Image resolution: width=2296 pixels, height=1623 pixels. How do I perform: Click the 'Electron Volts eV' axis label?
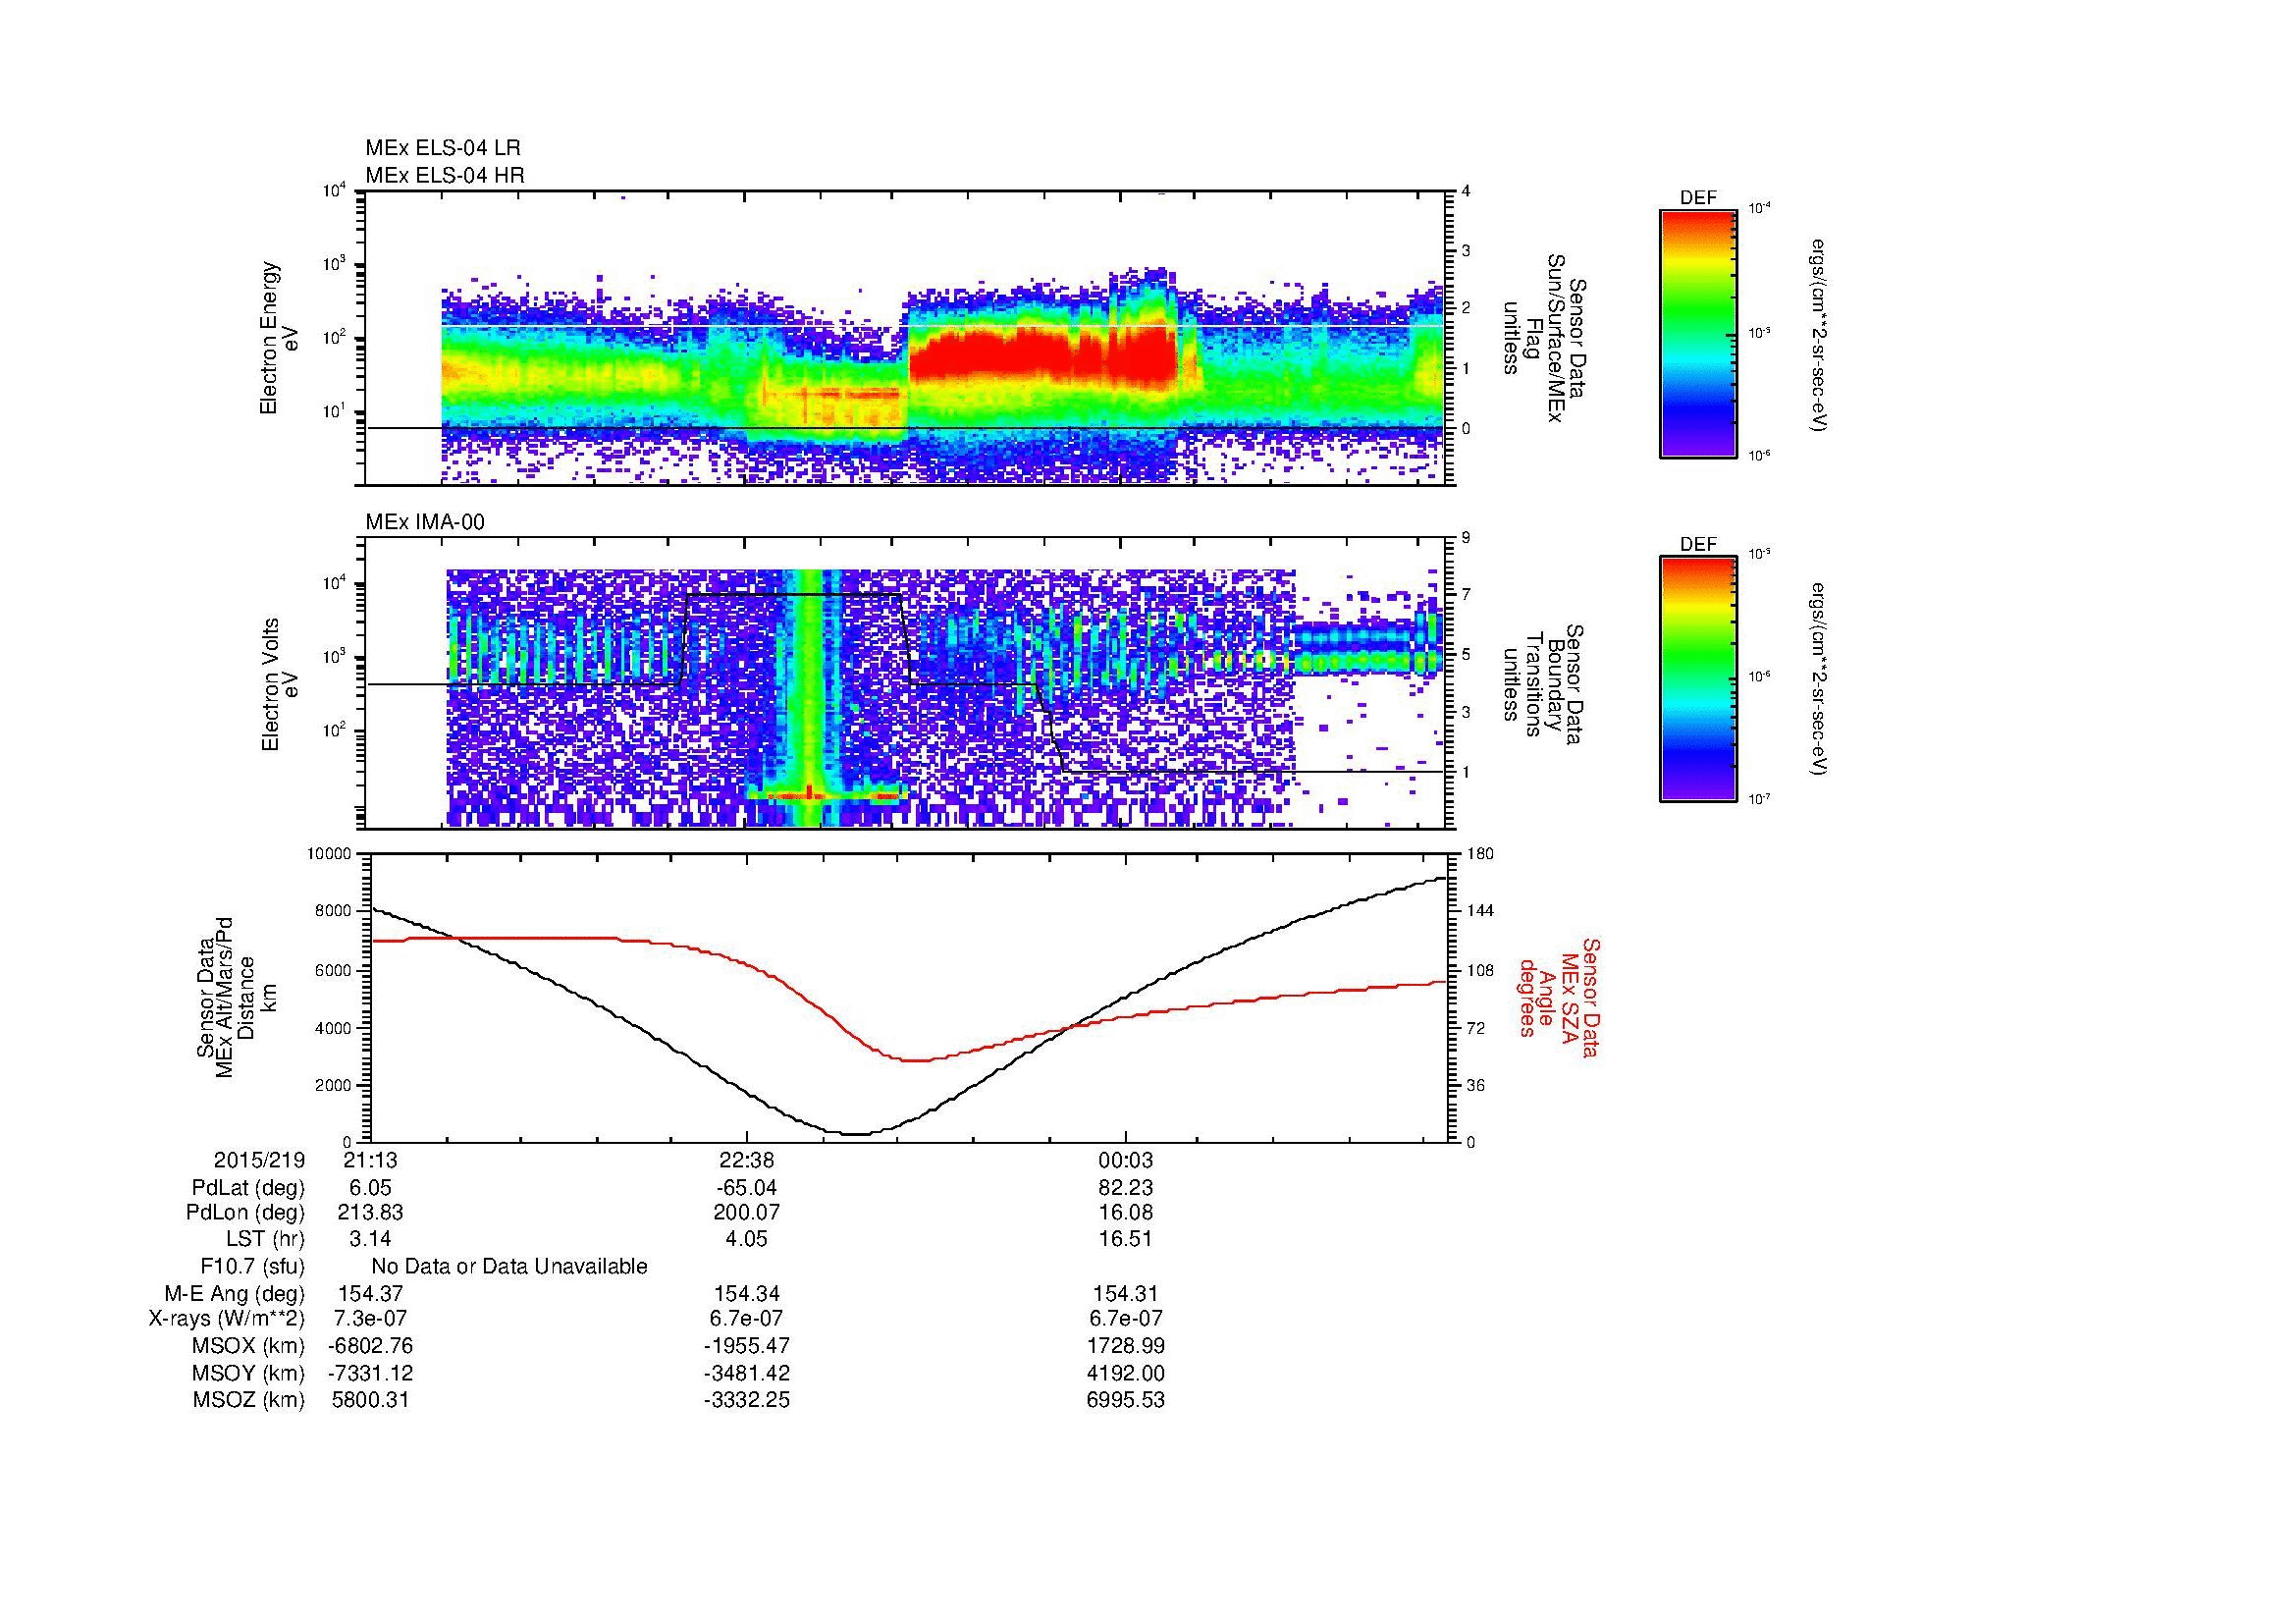pyautogui.click(x=280, y=685)
